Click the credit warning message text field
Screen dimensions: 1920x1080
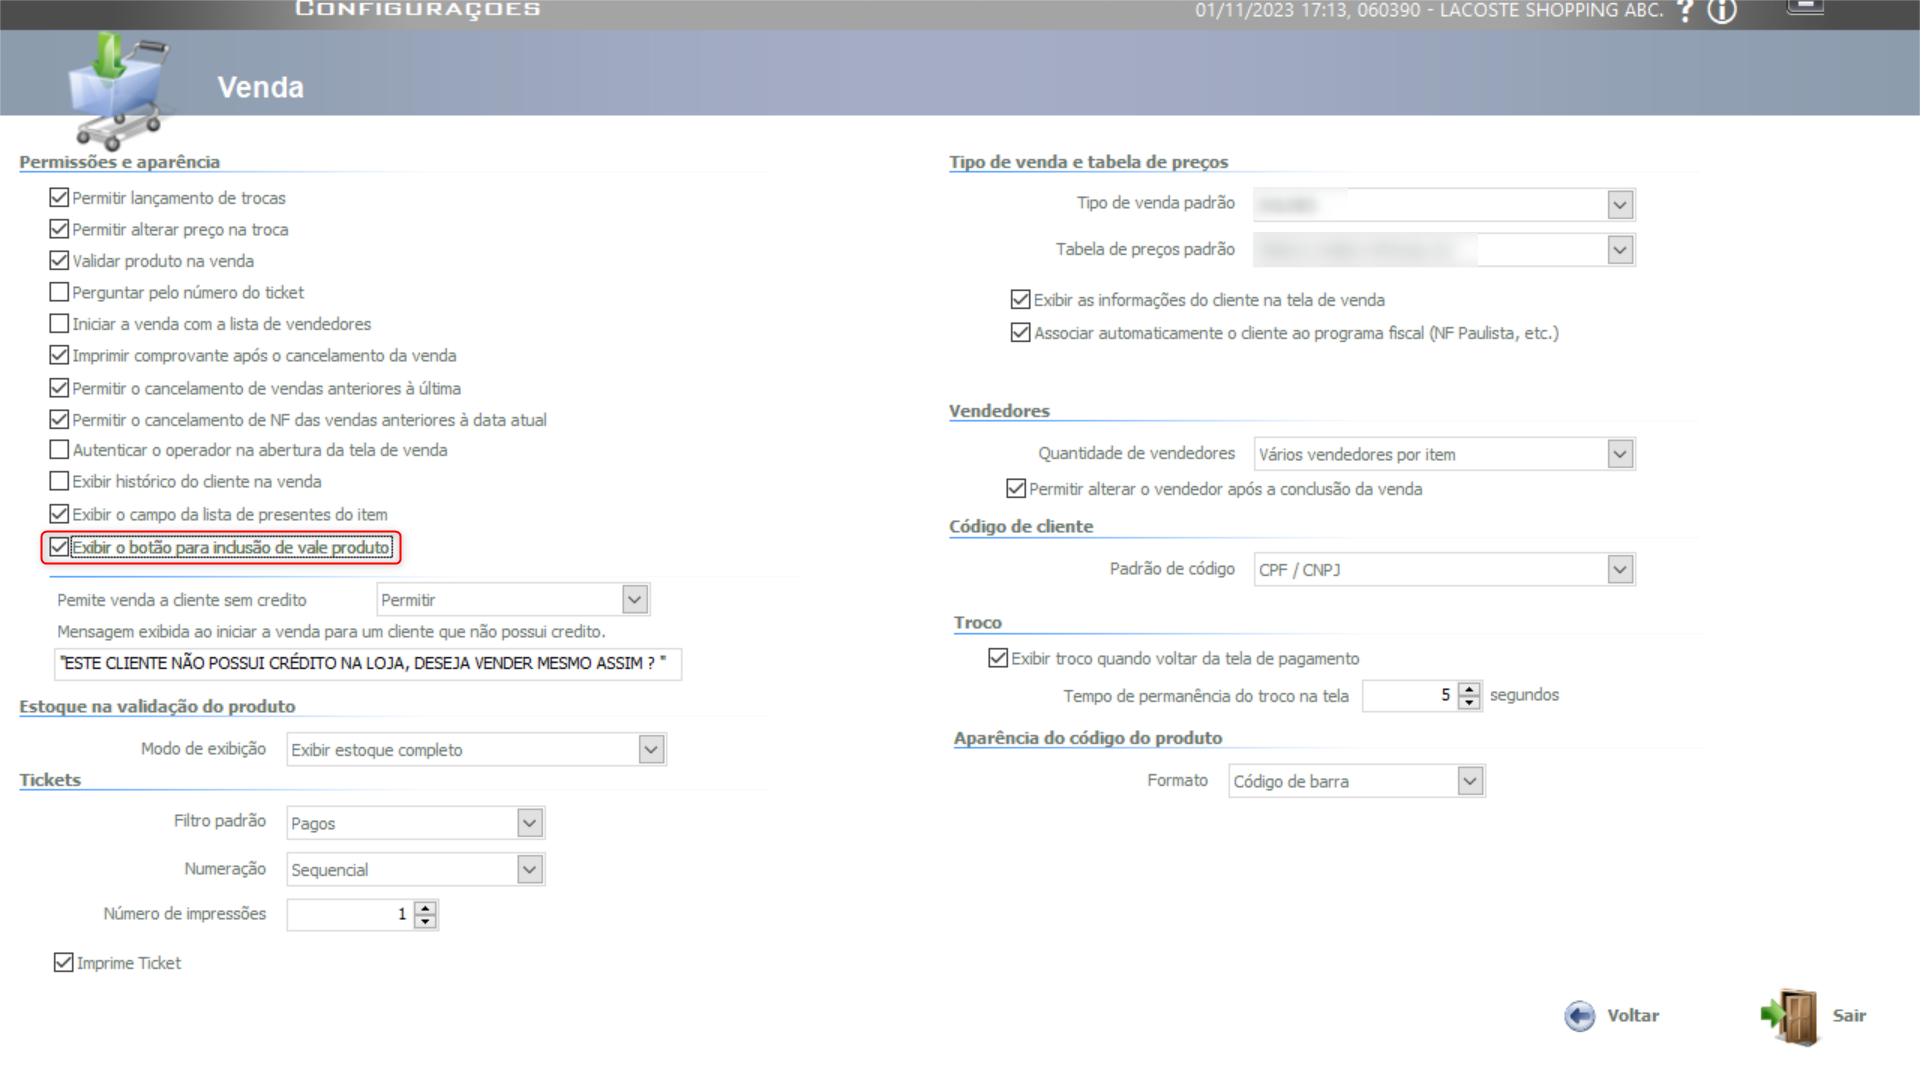click(x=367, y=664)
